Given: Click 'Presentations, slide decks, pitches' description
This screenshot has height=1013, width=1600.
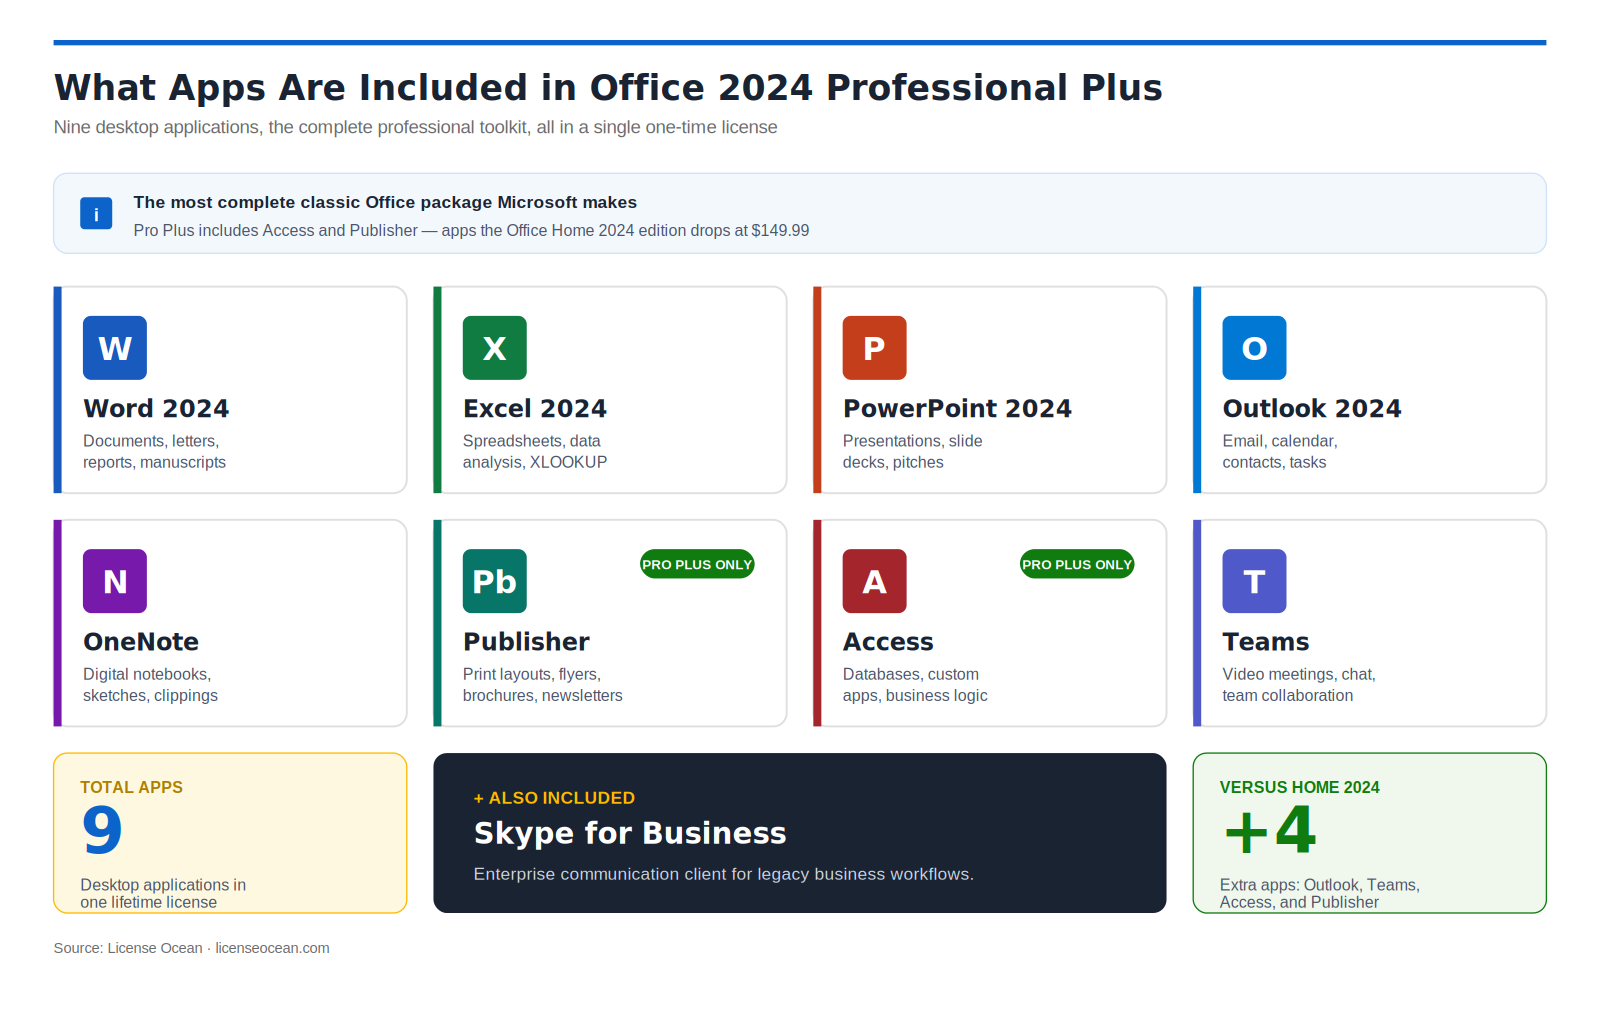Looking at the screenshot, I should [912, 451].
